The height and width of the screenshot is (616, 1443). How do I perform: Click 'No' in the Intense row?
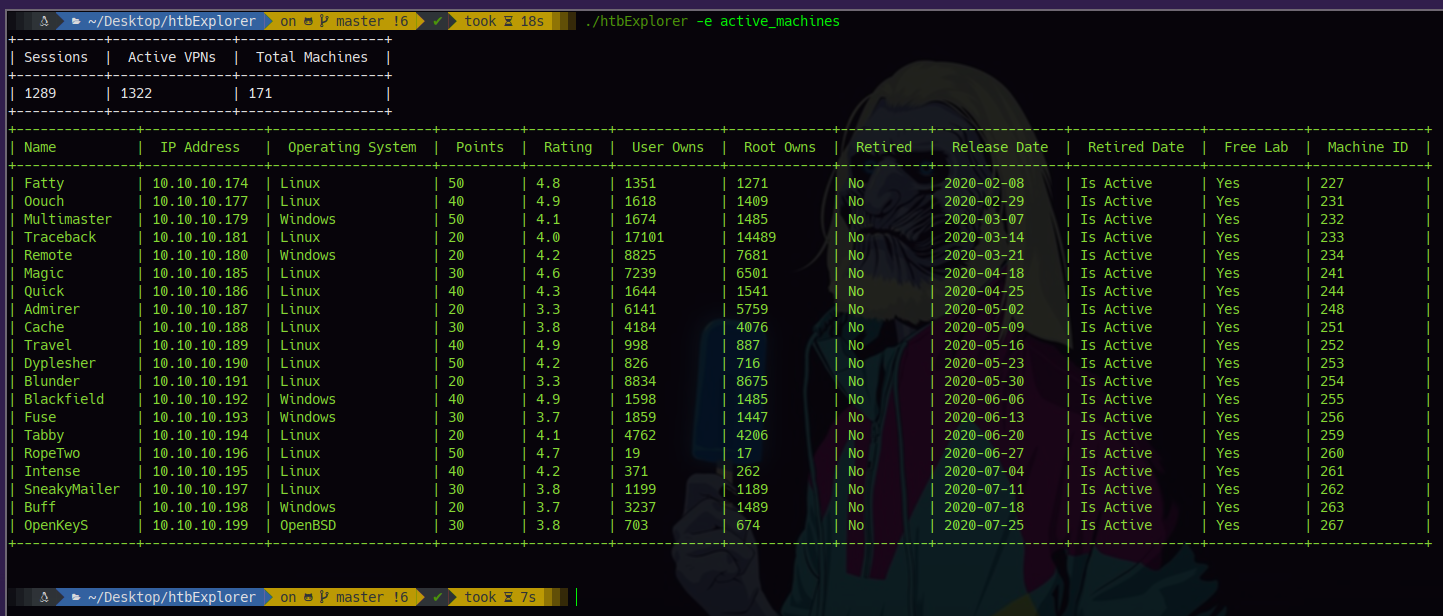click(x=856, y=471)
